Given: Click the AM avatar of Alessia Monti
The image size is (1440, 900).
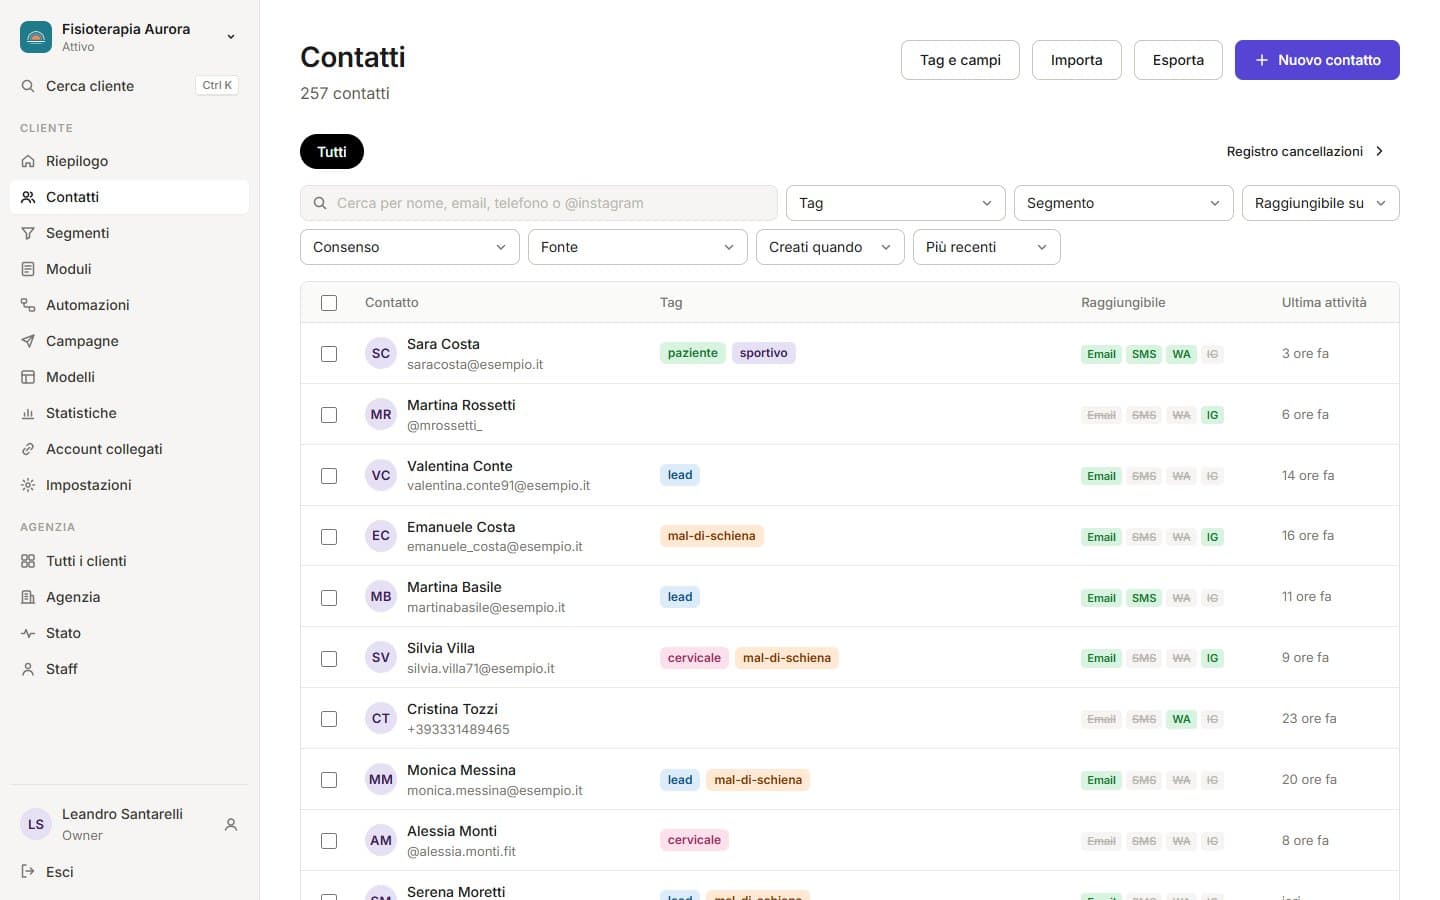Looking at the screenshot, I should point(381,840).
